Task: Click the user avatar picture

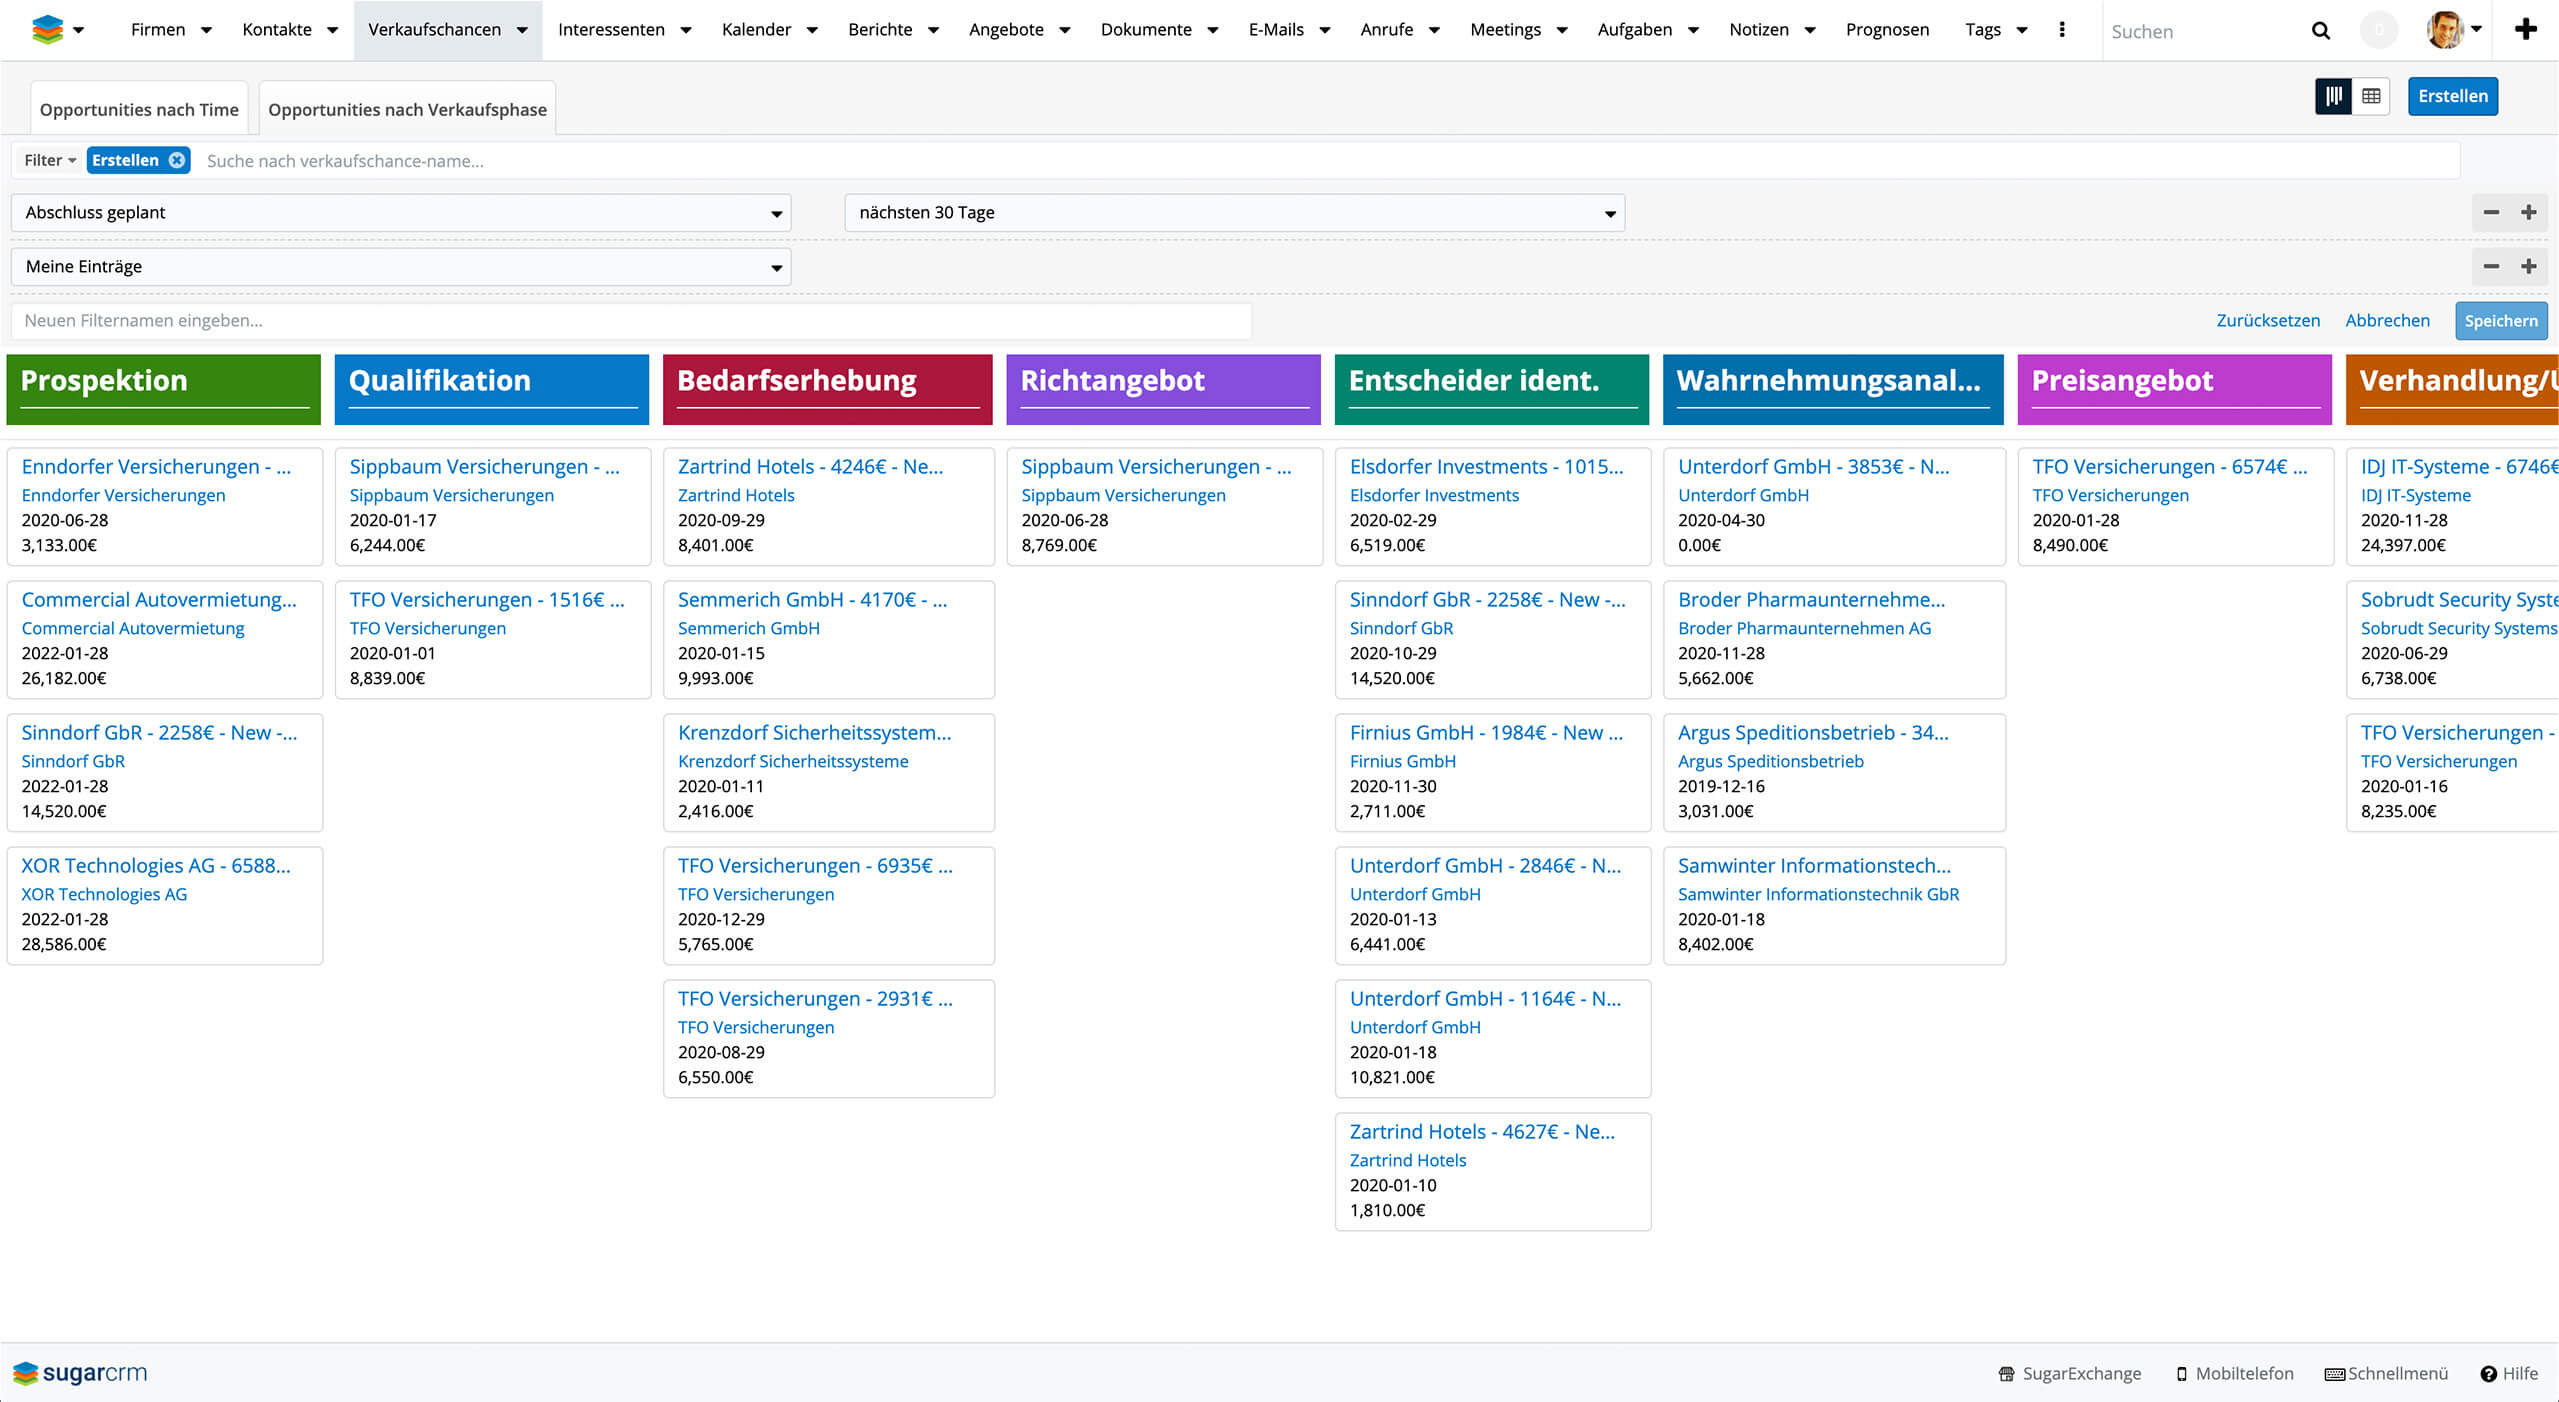Action: [2444, 29]
